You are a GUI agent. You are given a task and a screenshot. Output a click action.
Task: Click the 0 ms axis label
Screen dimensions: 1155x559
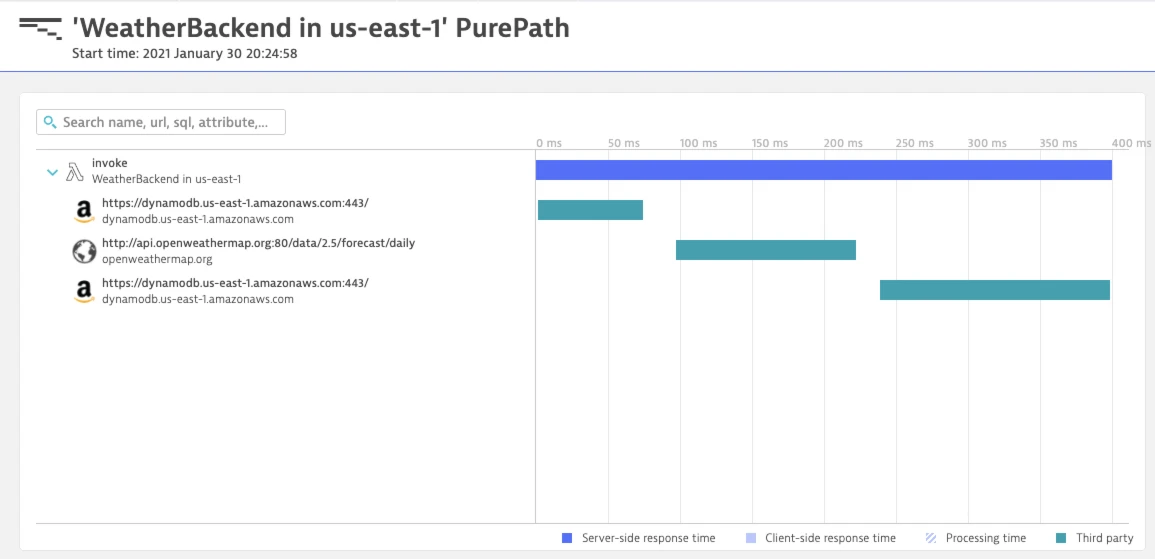(550, 143)
